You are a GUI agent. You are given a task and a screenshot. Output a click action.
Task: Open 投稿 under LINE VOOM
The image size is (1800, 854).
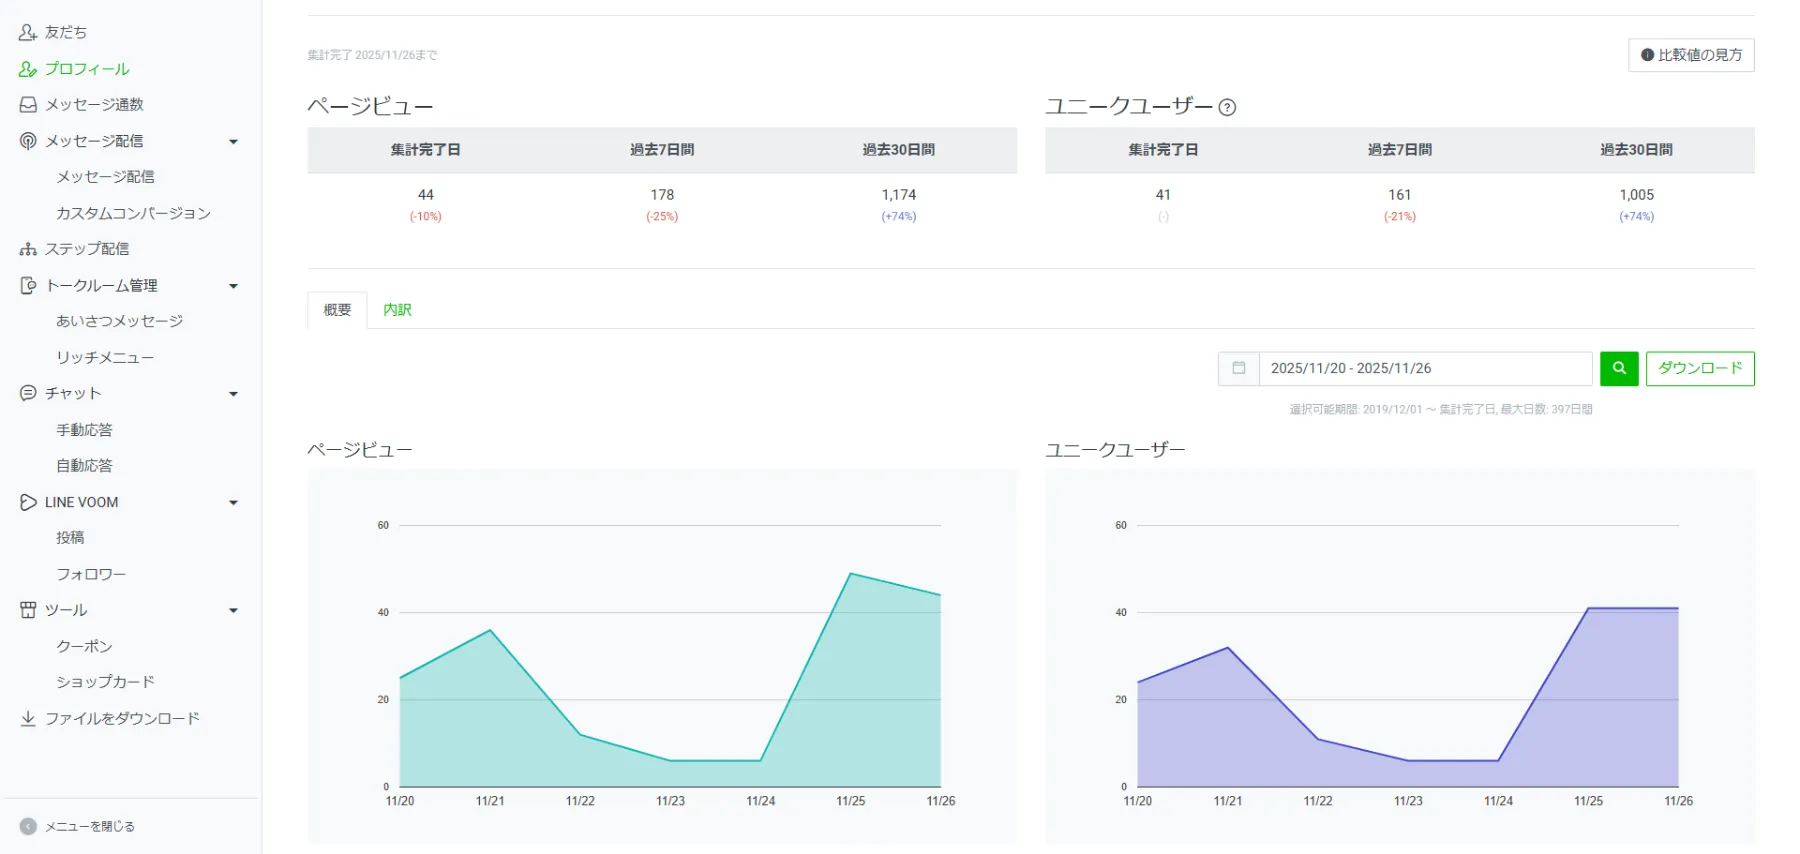pos(70,538)
